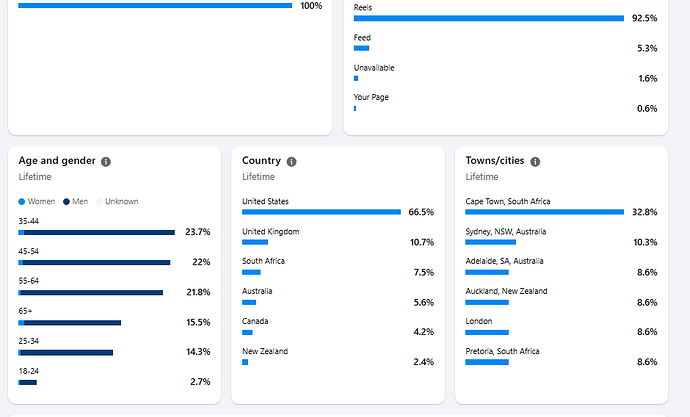
Task: Select the United States country bar
Action: pyautogui.click(x=321, y=212)
